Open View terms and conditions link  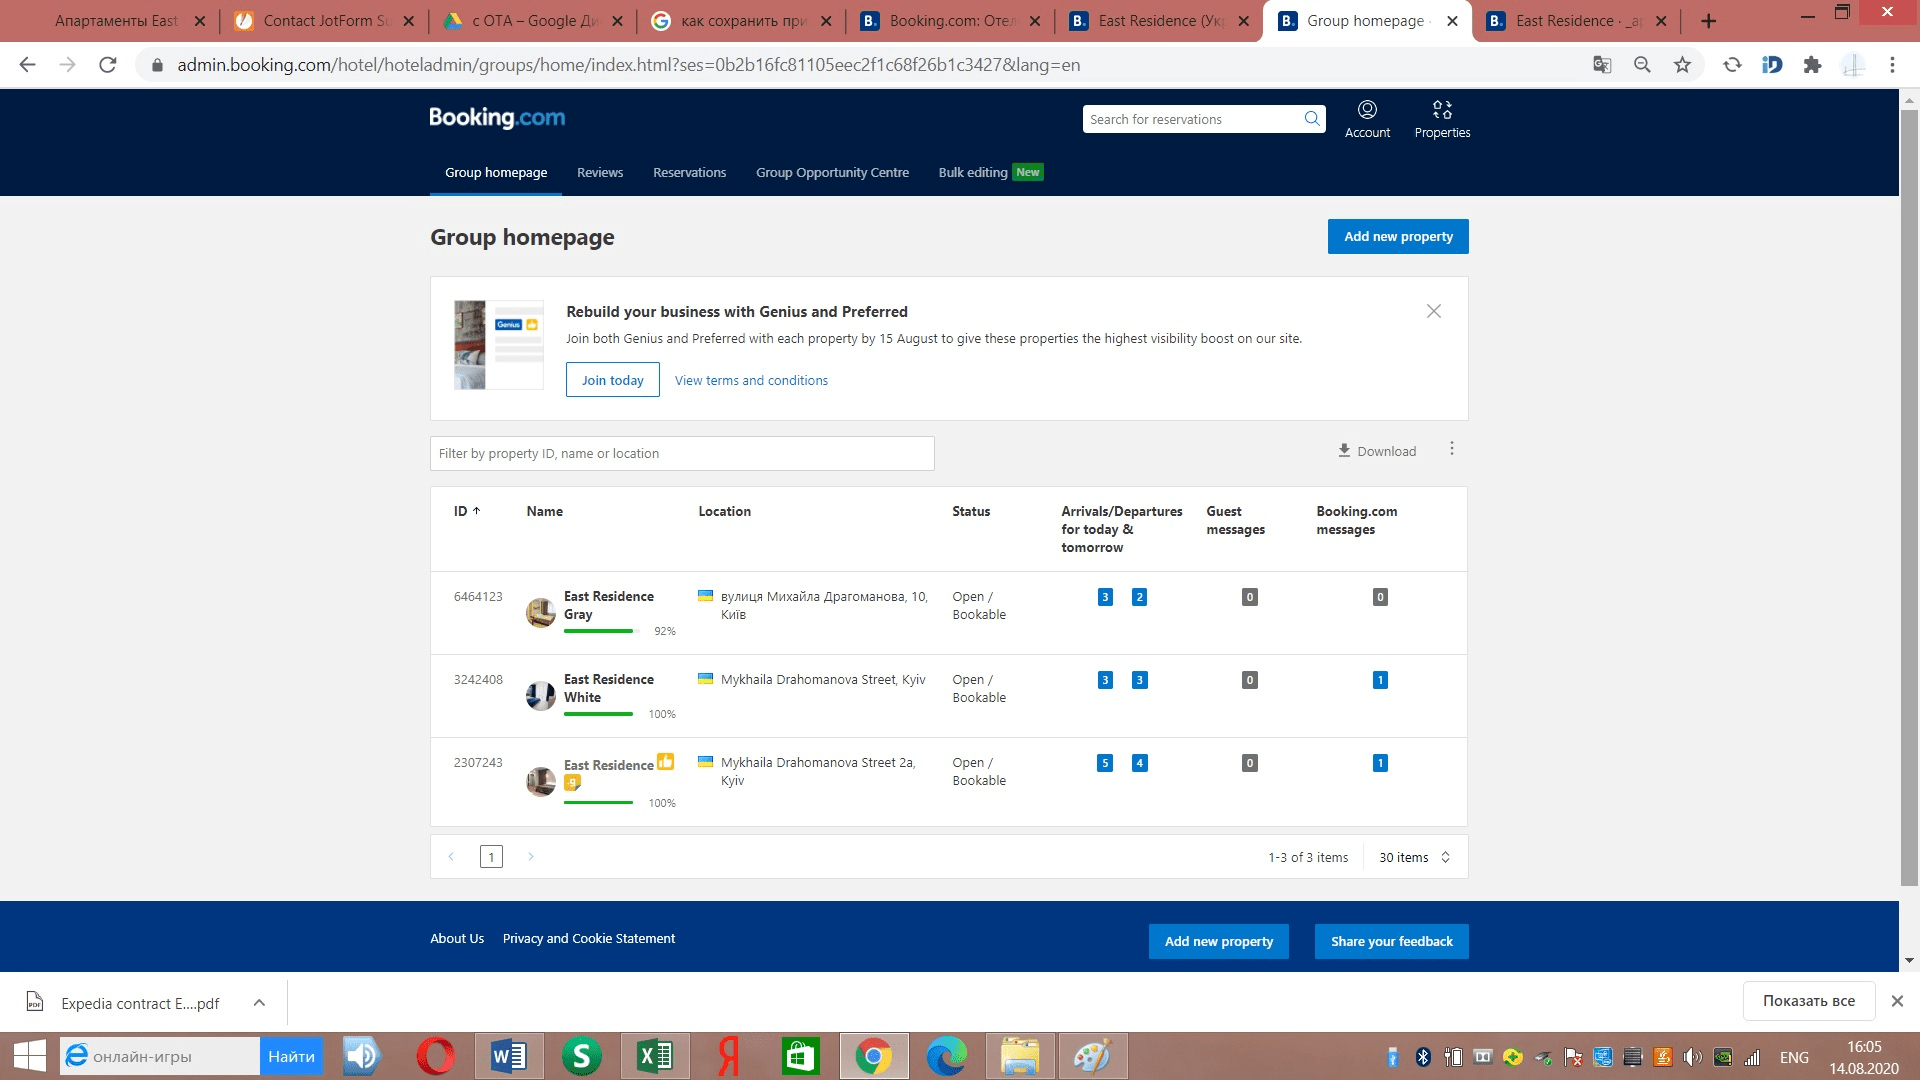click(751, 380)
